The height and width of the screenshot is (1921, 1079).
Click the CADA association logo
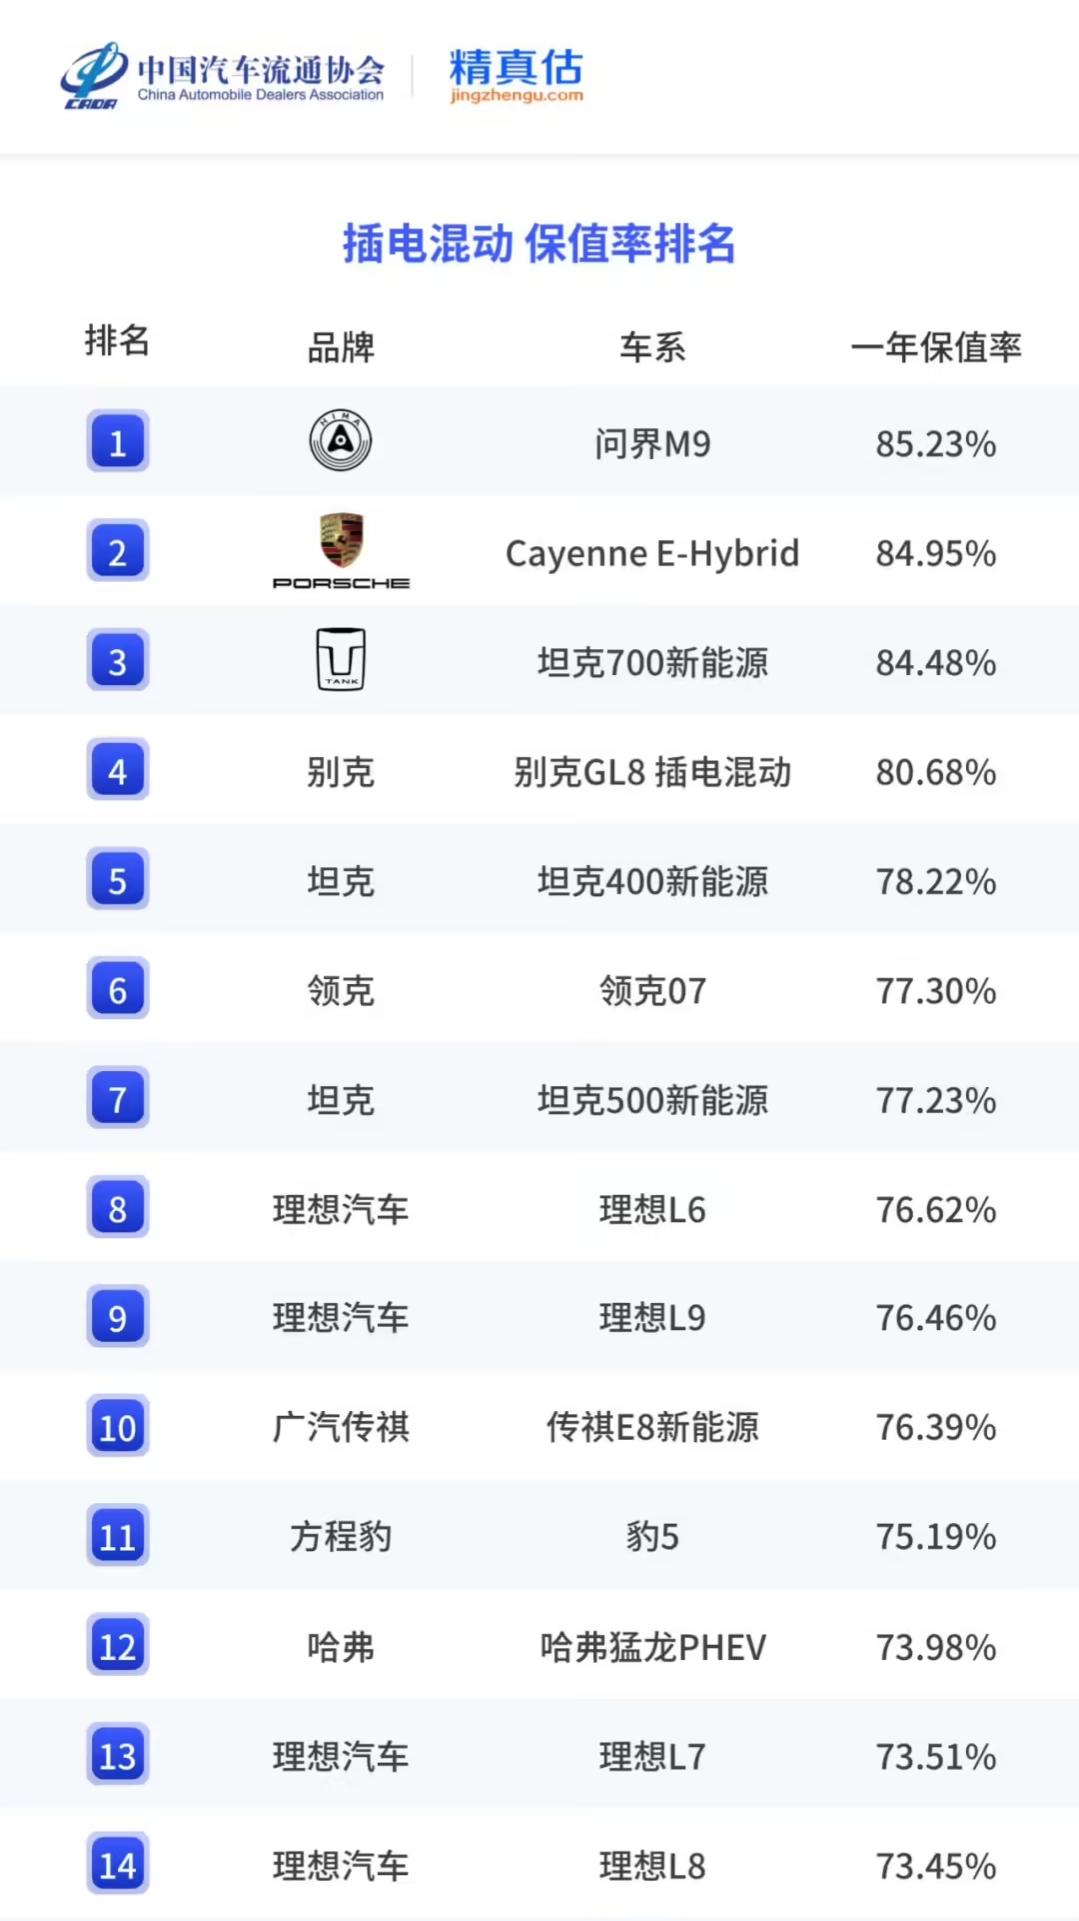coord(93,76)
